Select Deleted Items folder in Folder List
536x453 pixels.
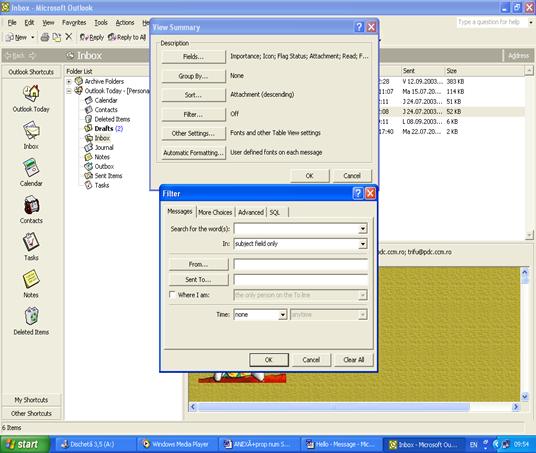point(112,119)
